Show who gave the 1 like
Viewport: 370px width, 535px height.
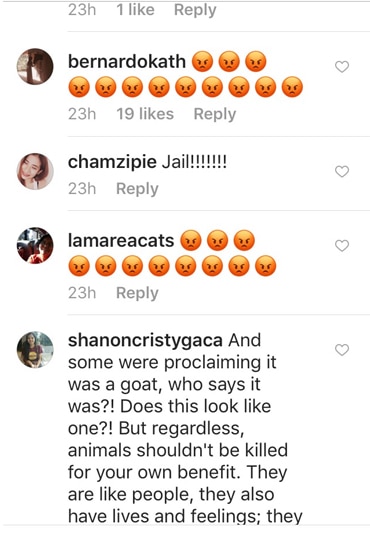[135, 10]
